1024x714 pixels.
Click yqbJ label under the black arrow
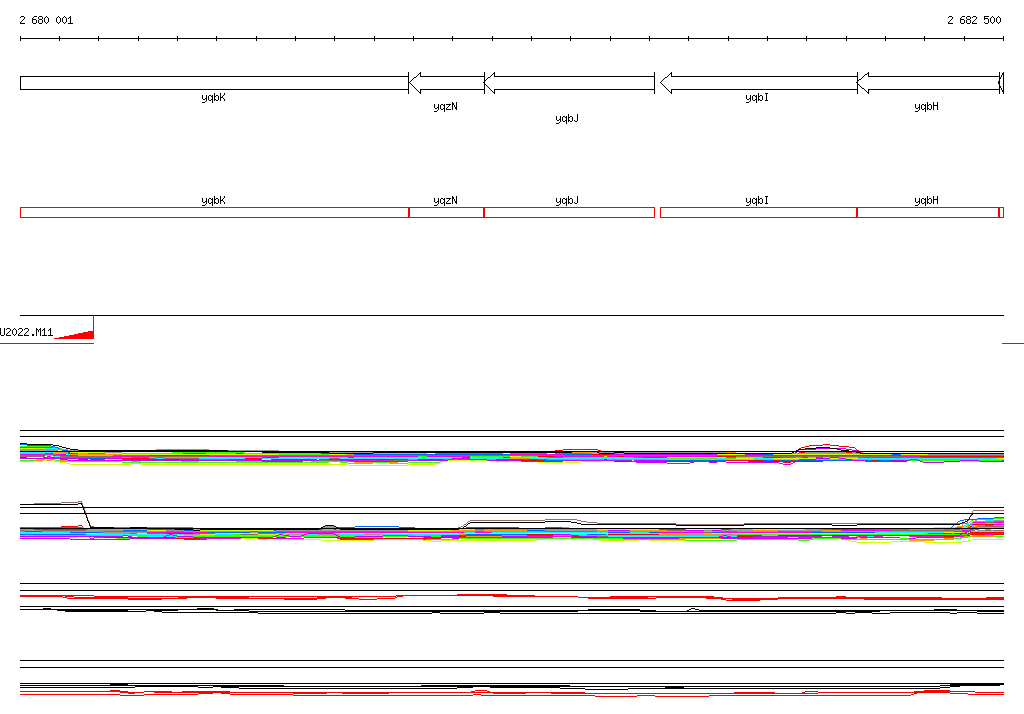pyautogui.click(x=567, y=118)
